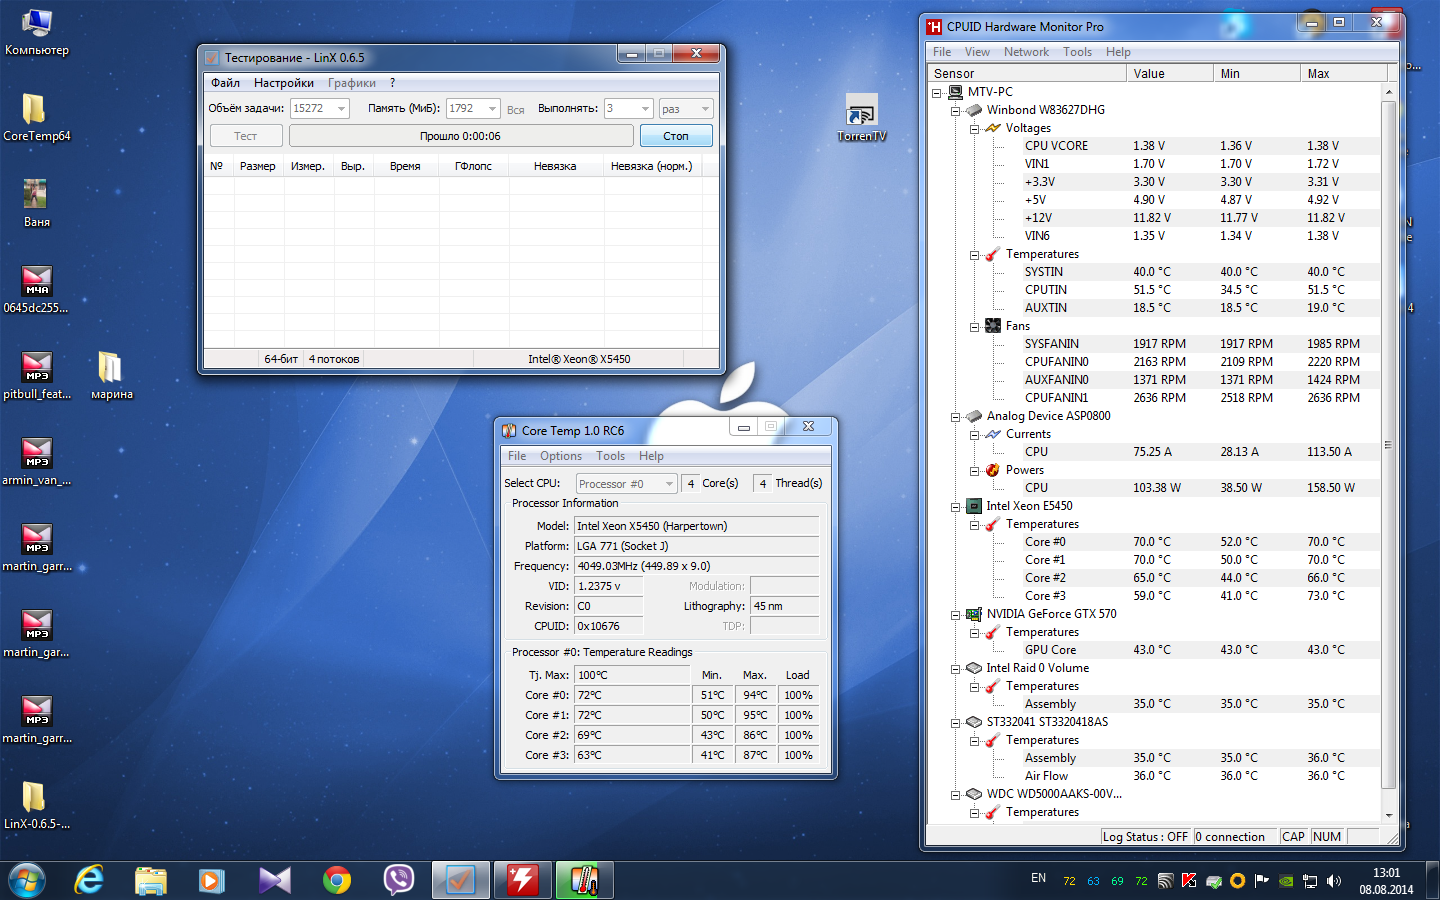Viewport: 1440px width, 900px height.
Task: Collapse the Intel Xeon E5450 node
Action: [955, 506]
